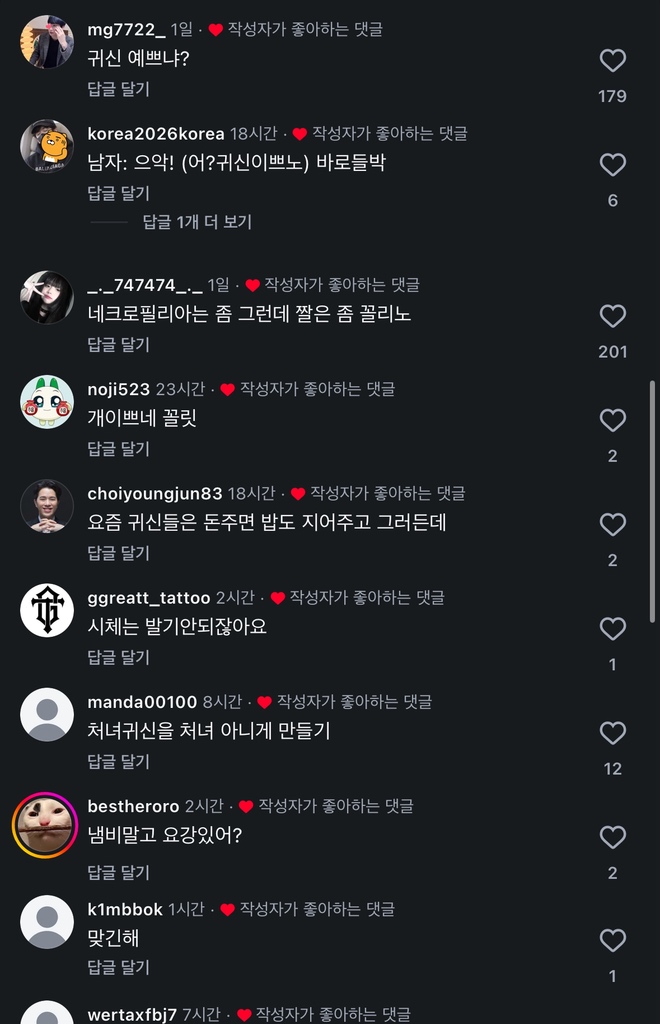Toggle like on noji523's comment
Viewport: 660px width, 1024px height.
coord(612,421)
